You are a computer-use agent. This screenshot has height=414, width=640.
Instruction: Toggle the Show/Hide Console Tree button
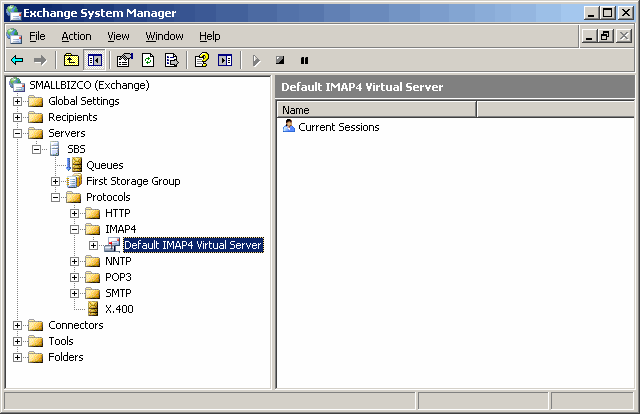click(x=95, y=60)
